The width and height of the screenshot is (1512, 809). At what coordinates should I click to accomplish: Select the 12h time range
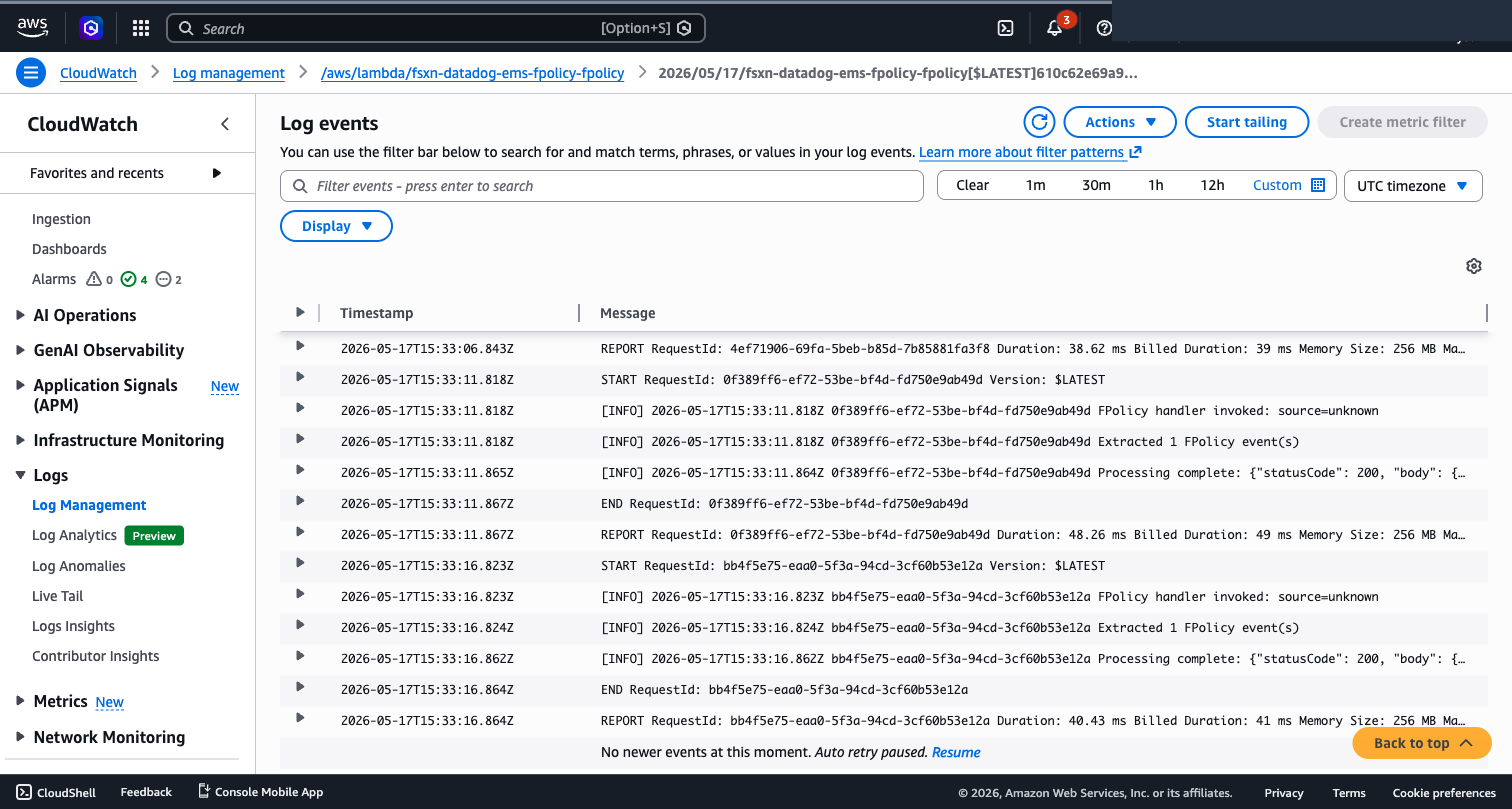pyautogui.click(x=1212, y=185)
